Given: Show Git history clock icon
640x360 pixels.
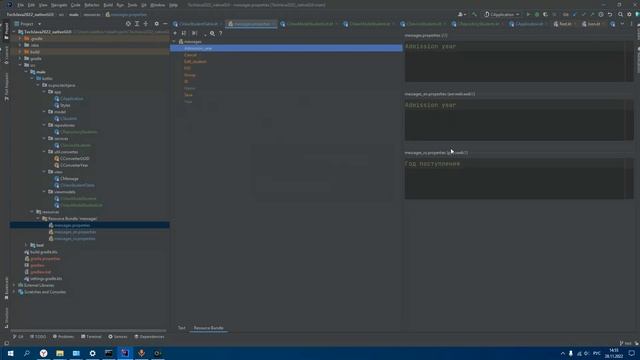Looking at the screenshot, I should pos(601,14).
